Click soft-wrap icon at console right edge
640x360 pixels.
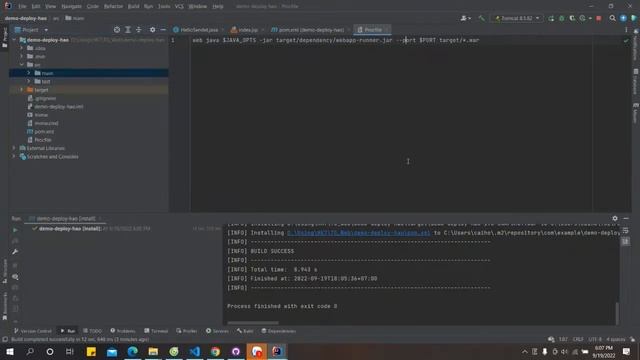pos(625,231)
